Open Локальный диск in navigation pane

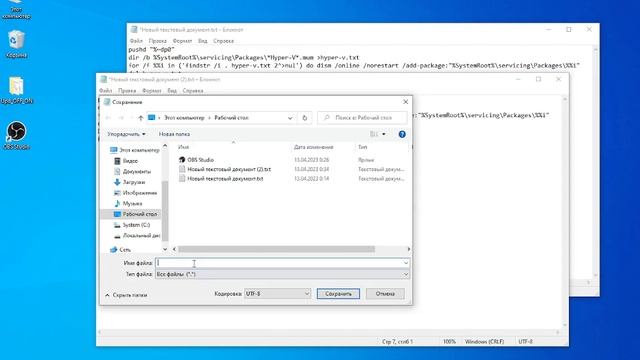(141, 236)
